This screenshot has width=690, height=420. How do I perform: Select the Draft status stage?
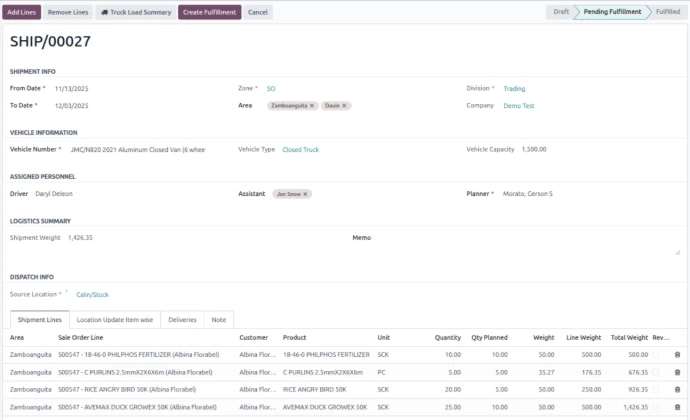click(x=560, y=12)
